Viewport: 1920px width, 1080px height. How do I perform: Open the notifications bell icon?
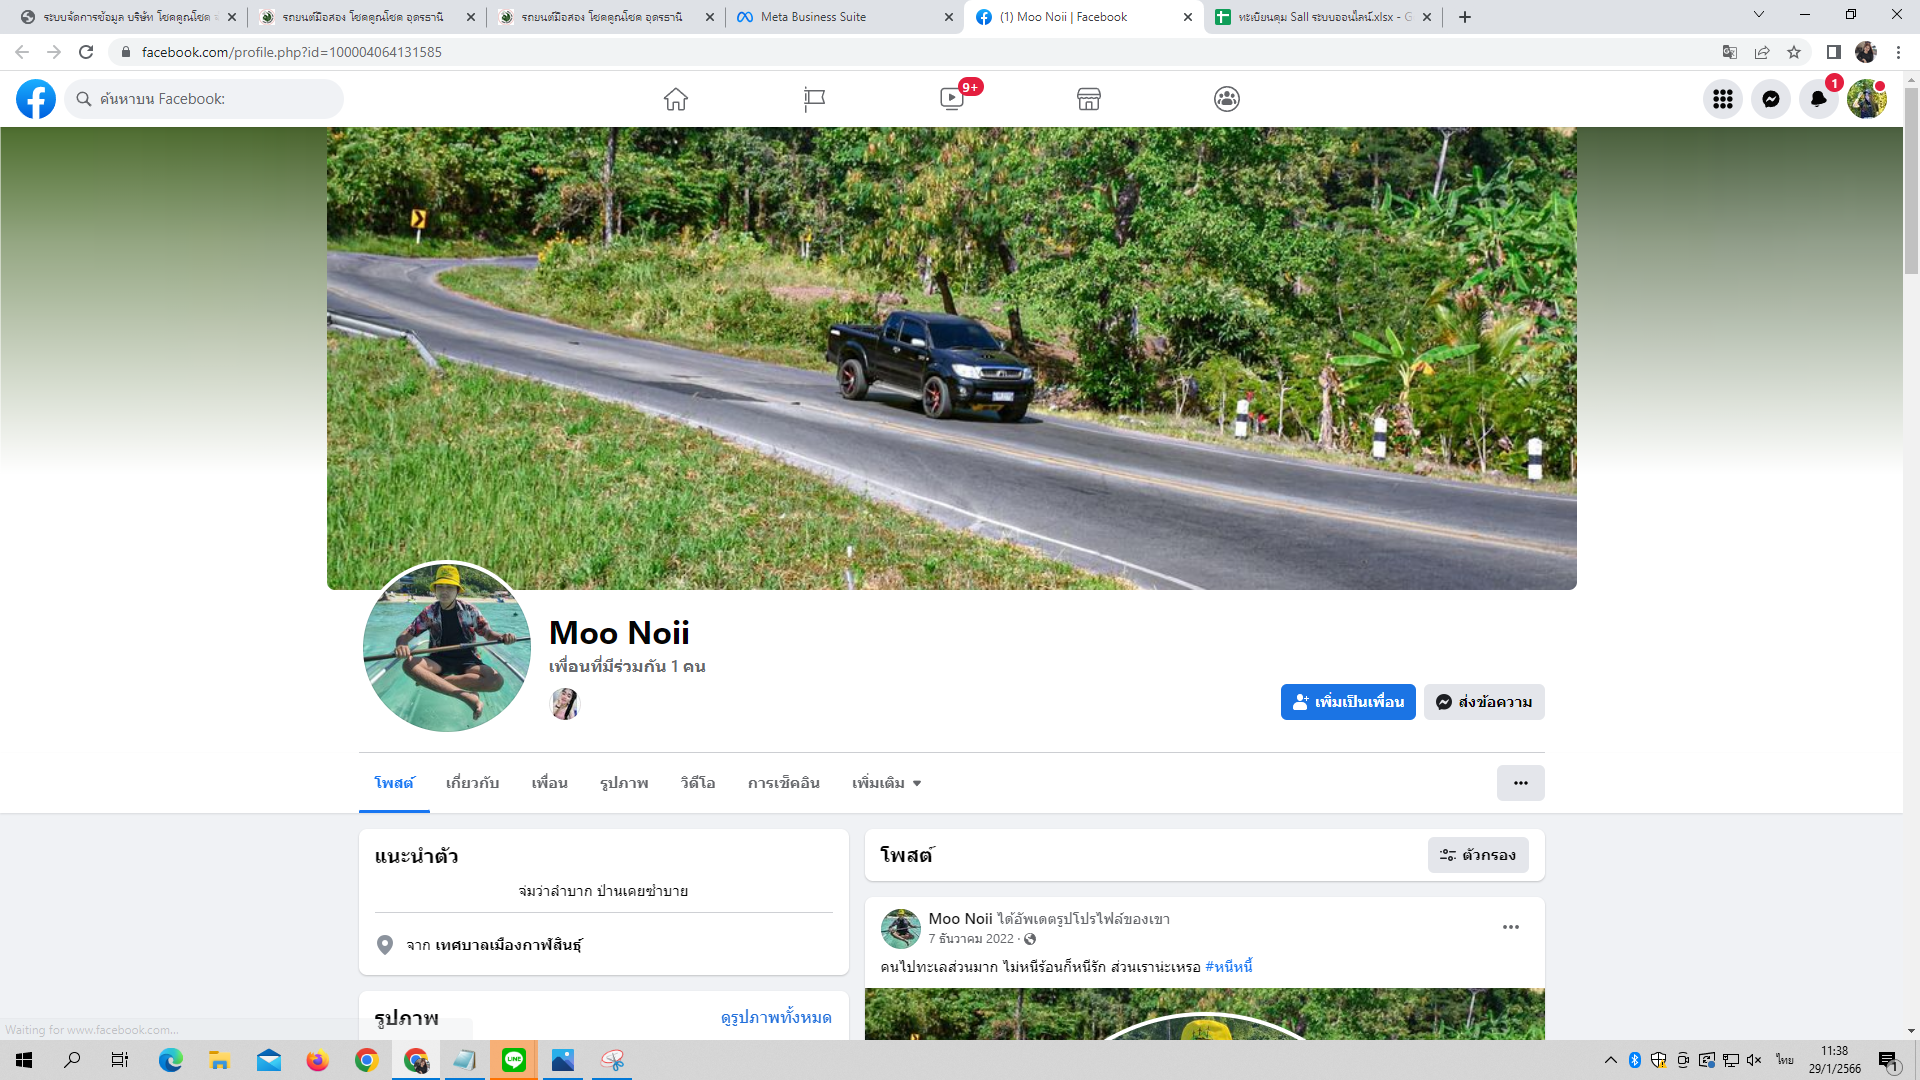pyautogui.click(x=1818, y=99)
